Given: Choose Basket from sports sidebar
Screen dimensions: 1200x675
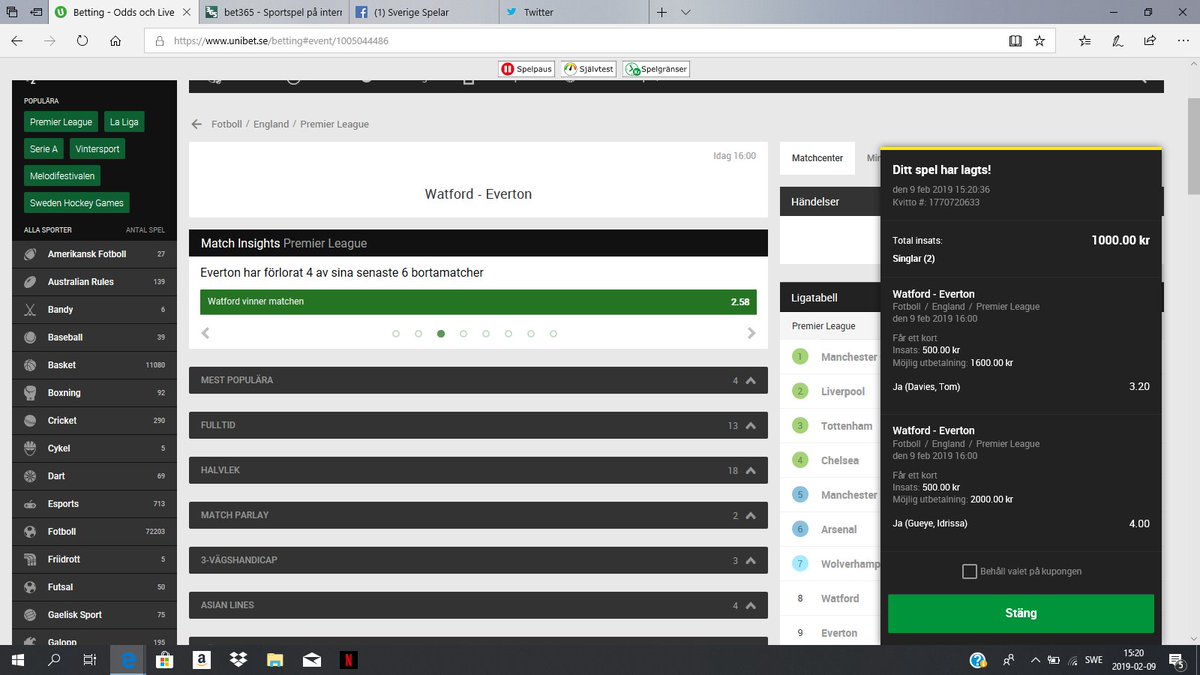Looking at the screenshot, I should 94,365.
